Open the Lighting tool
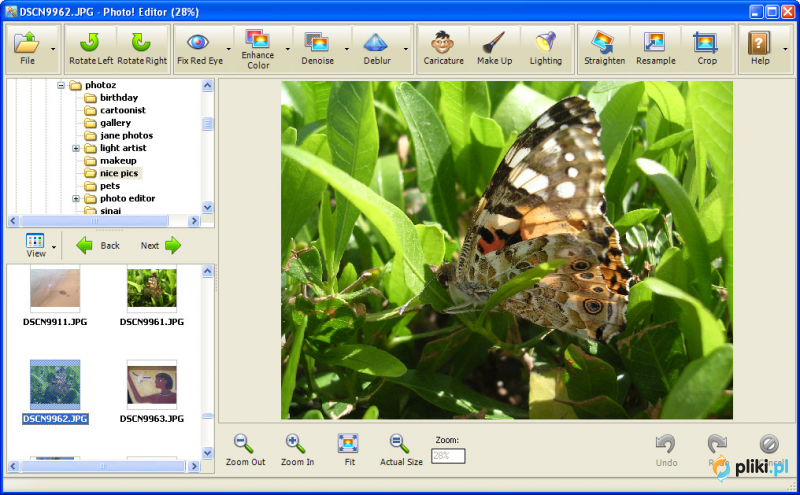 coord(545,48)
